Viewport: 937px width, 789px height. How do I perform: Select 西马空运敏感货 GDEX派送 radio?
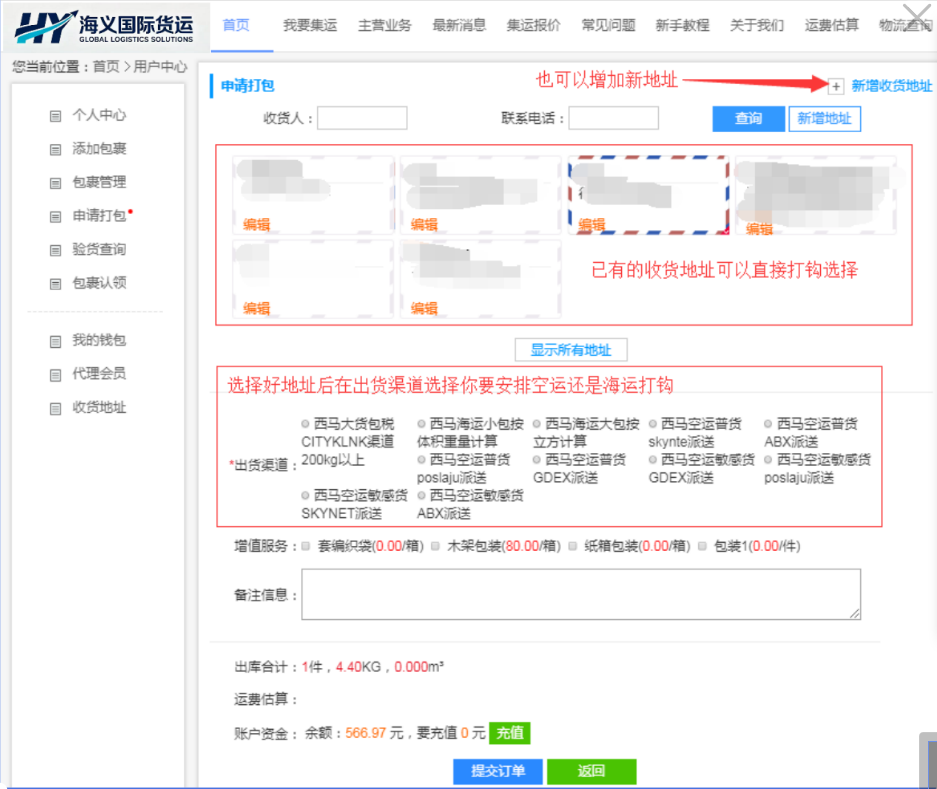click(653, 460)
